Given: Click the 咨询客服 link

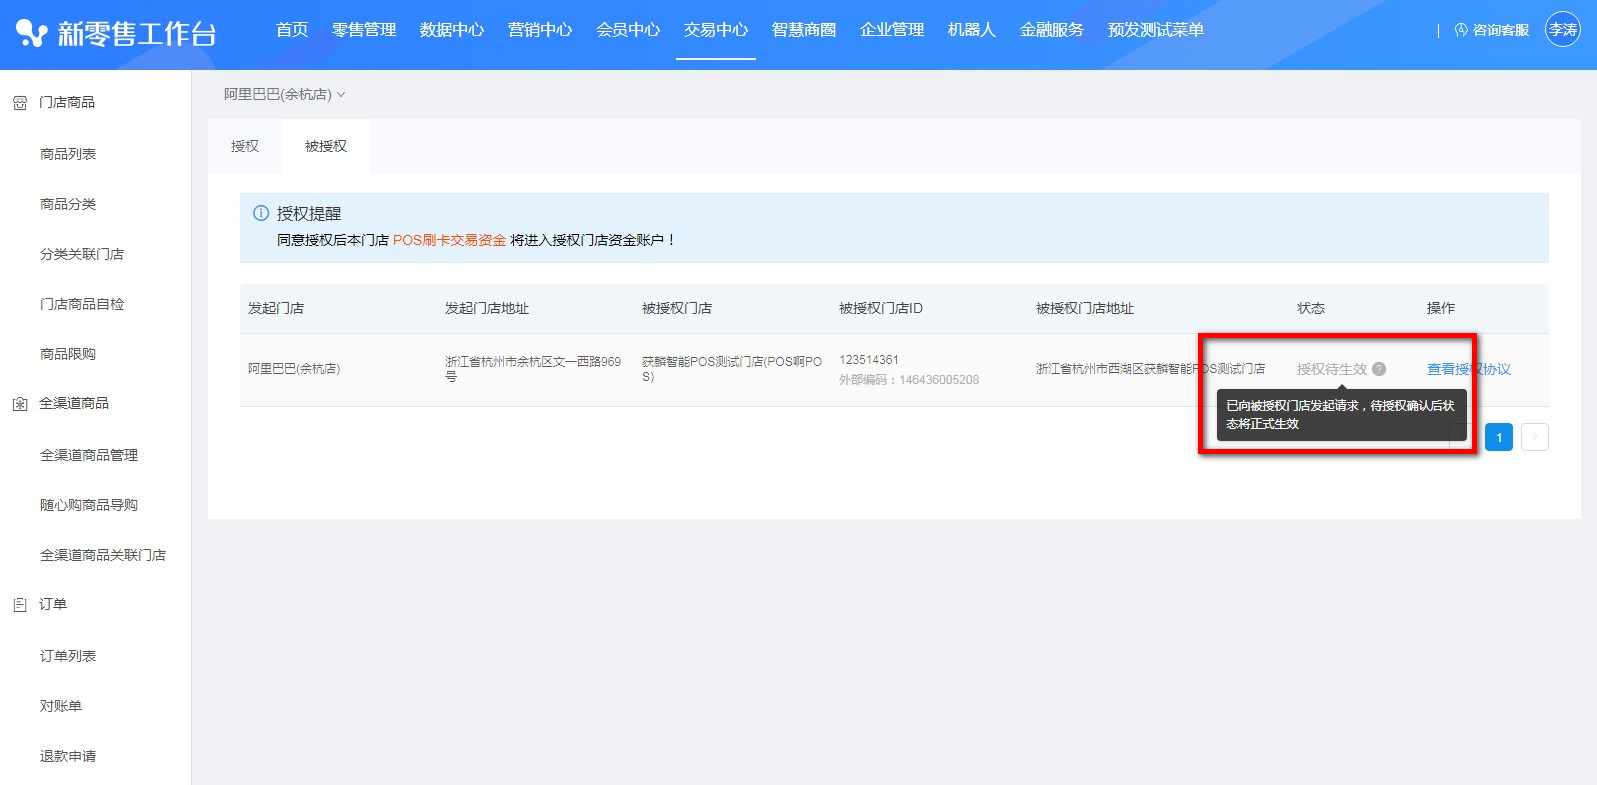Looking at the screenshot, I should click(x=1501, y=30).
